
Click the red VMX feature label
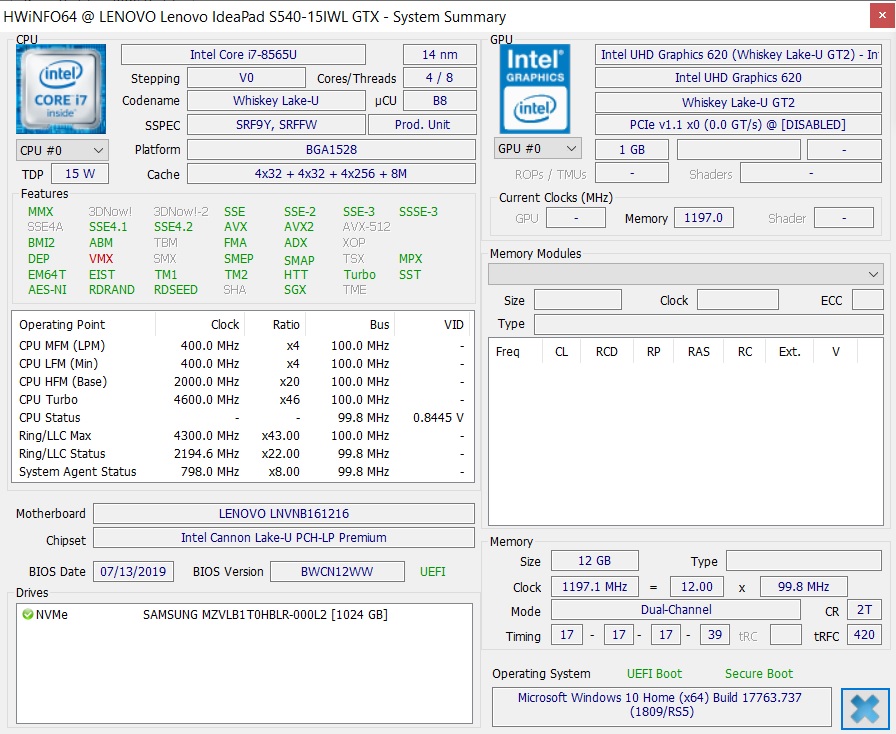(x=101, y=259)
